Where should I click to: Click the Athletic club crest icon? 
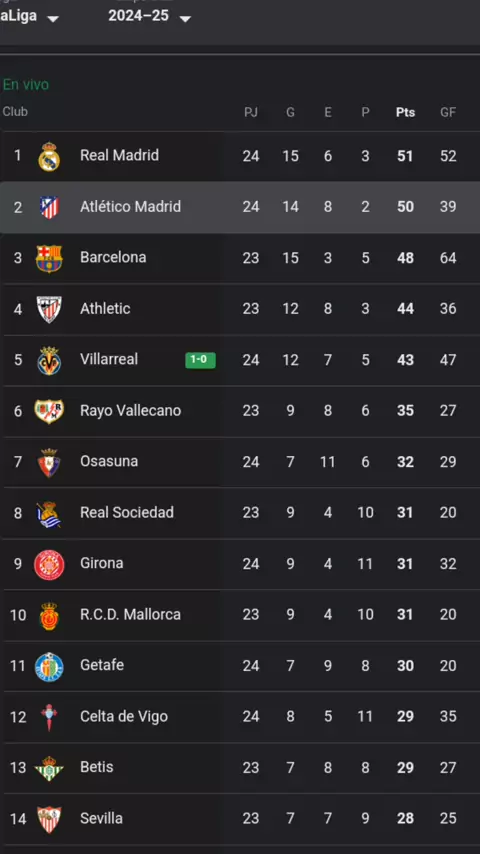pos(49,309)
